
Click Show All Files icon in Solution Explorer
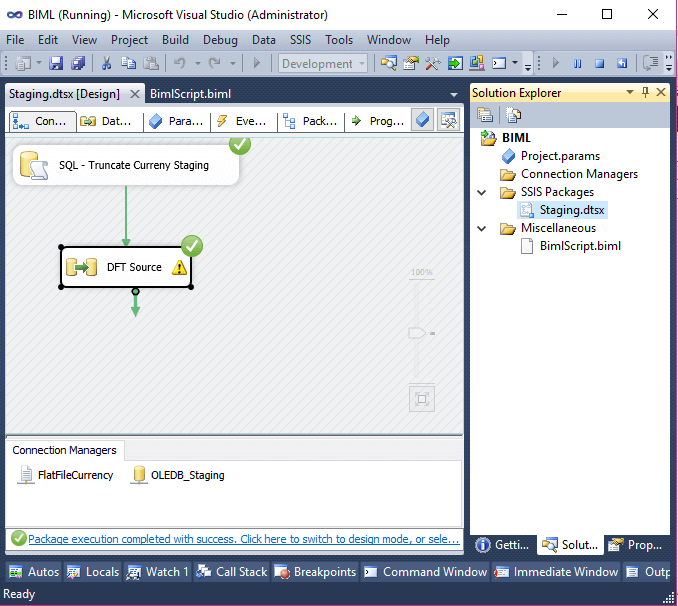513,115
